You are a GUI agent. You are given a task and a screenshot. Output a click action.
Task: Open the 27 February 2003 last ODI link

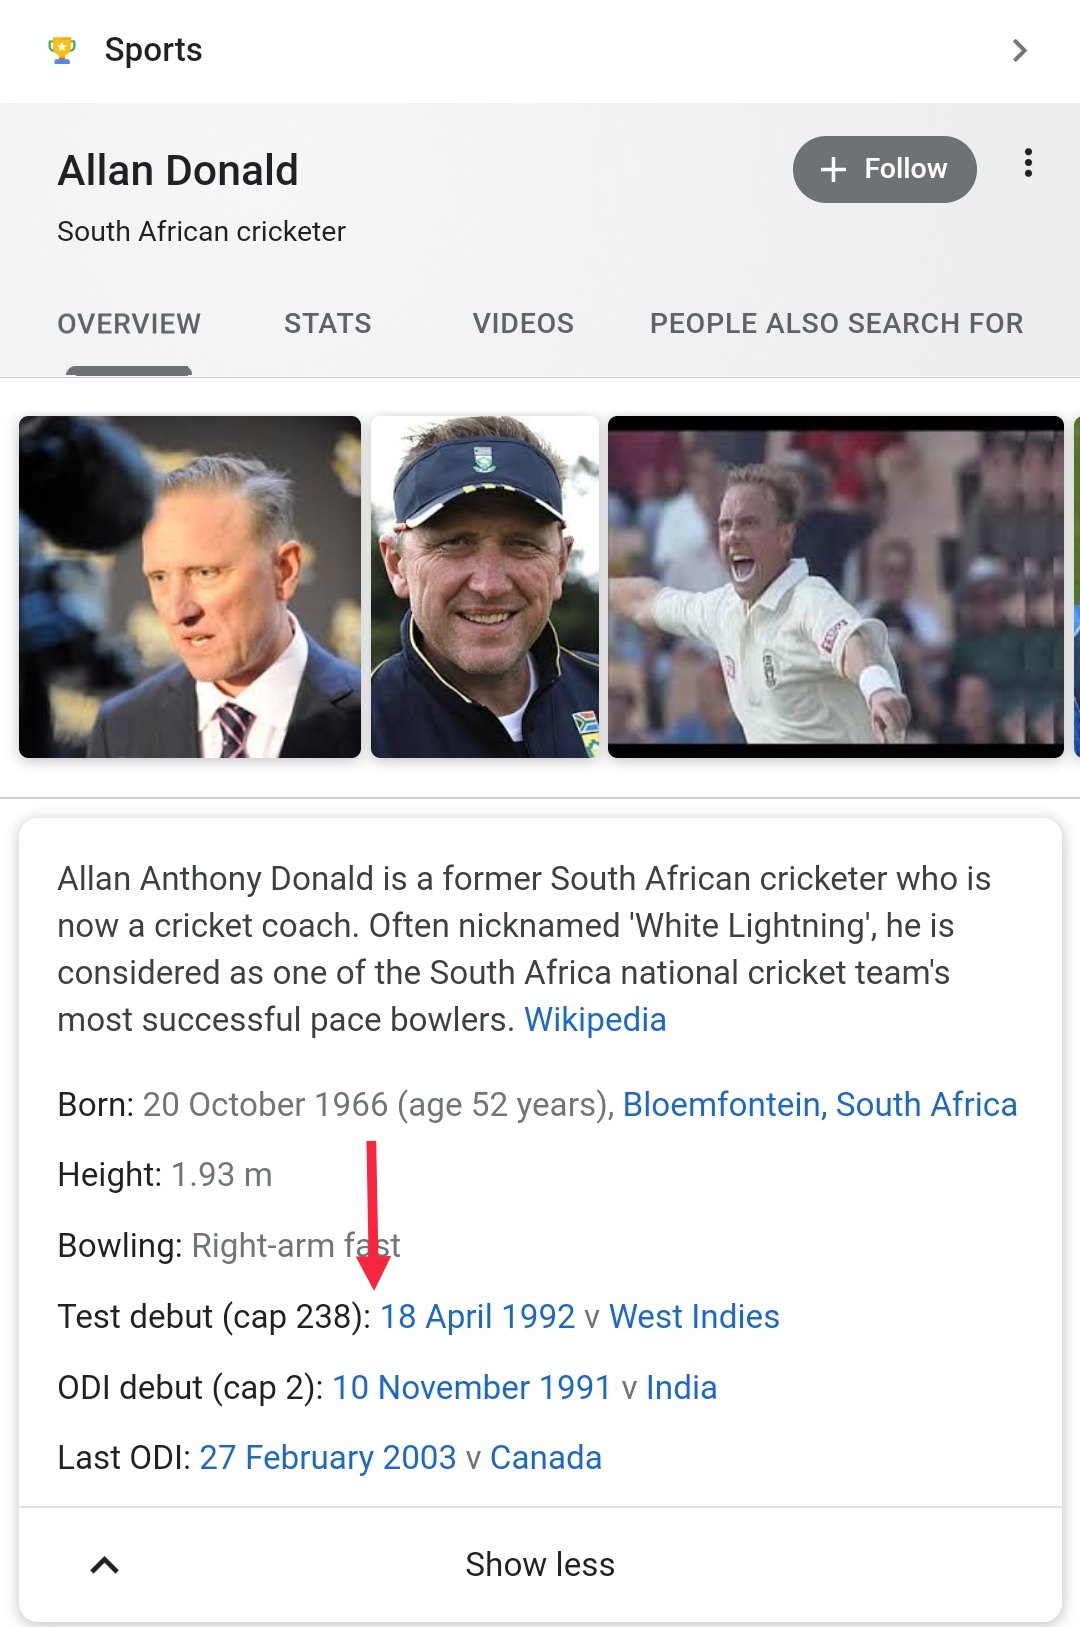coord(327,1457)
